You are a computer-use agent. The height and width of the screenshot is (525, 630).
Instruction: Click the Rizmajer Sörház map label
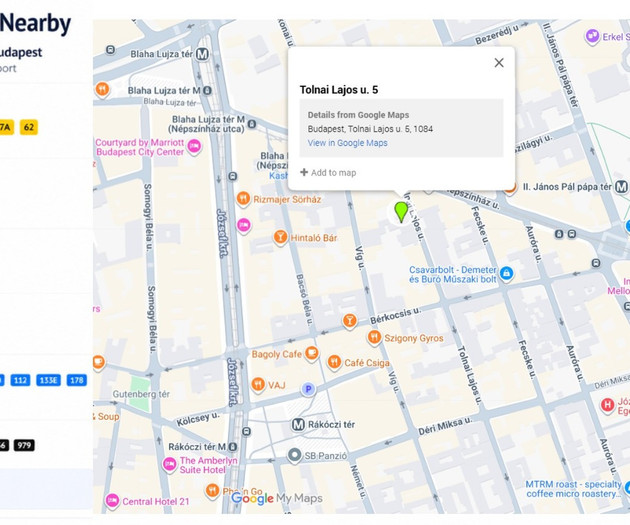287,200
